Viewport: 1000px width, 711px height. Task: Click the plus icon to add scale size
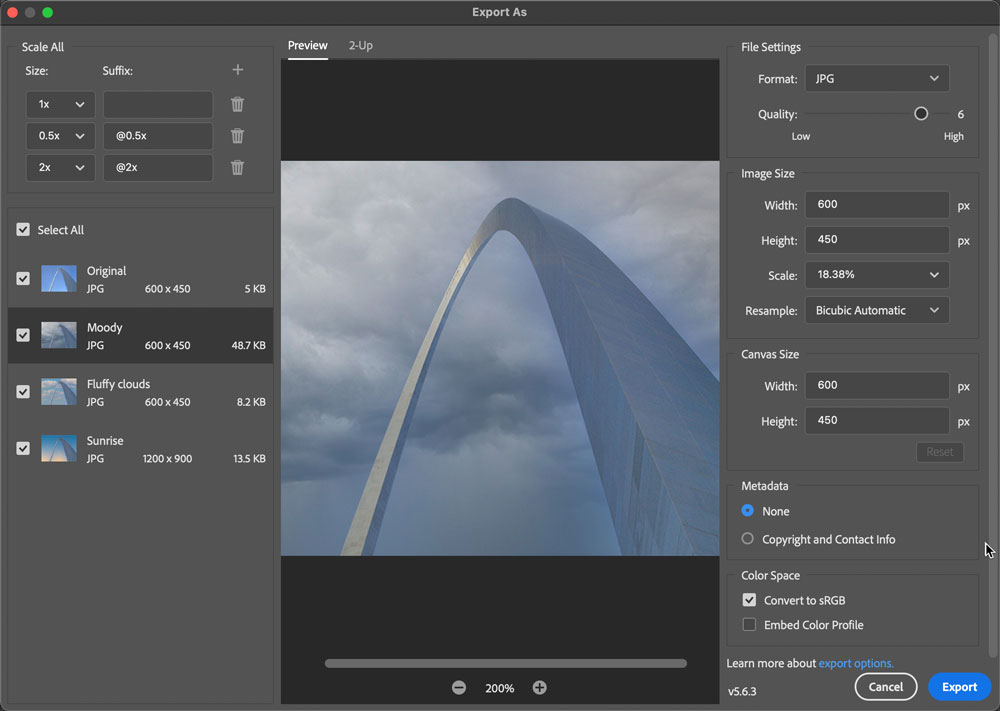[237, 70]
